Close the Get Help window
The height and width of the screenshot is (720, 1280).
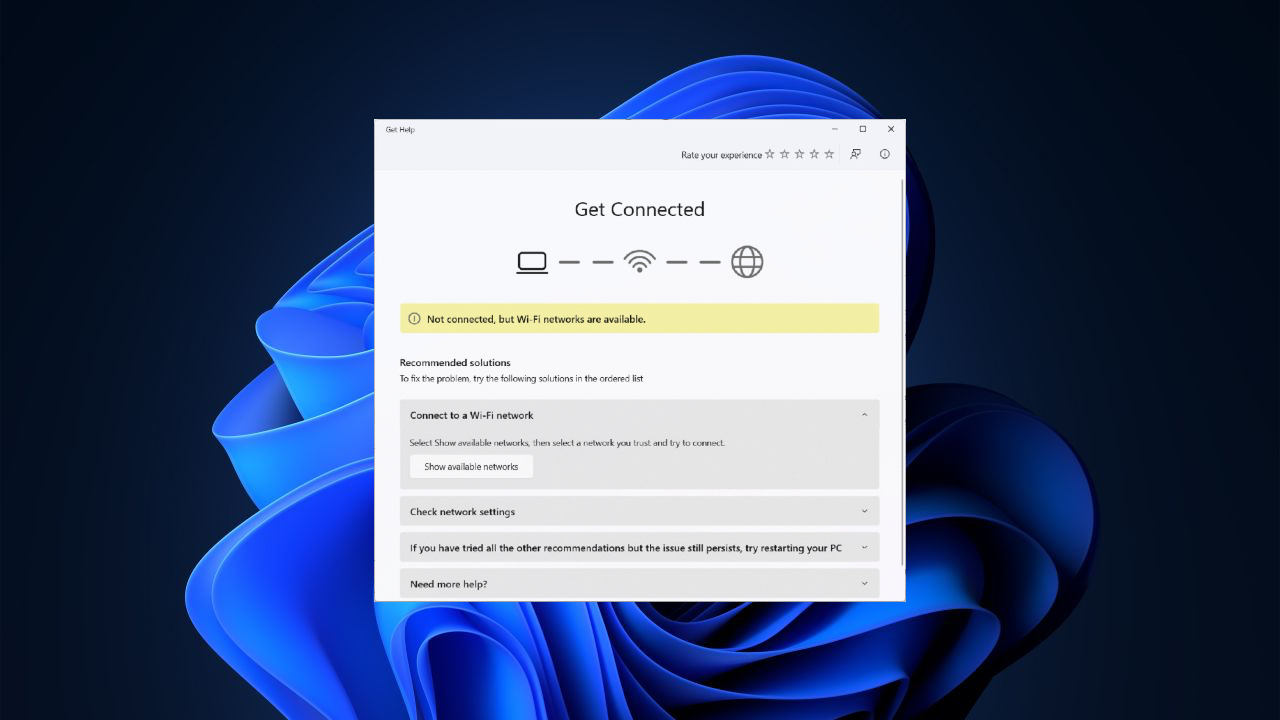[891, 129]
